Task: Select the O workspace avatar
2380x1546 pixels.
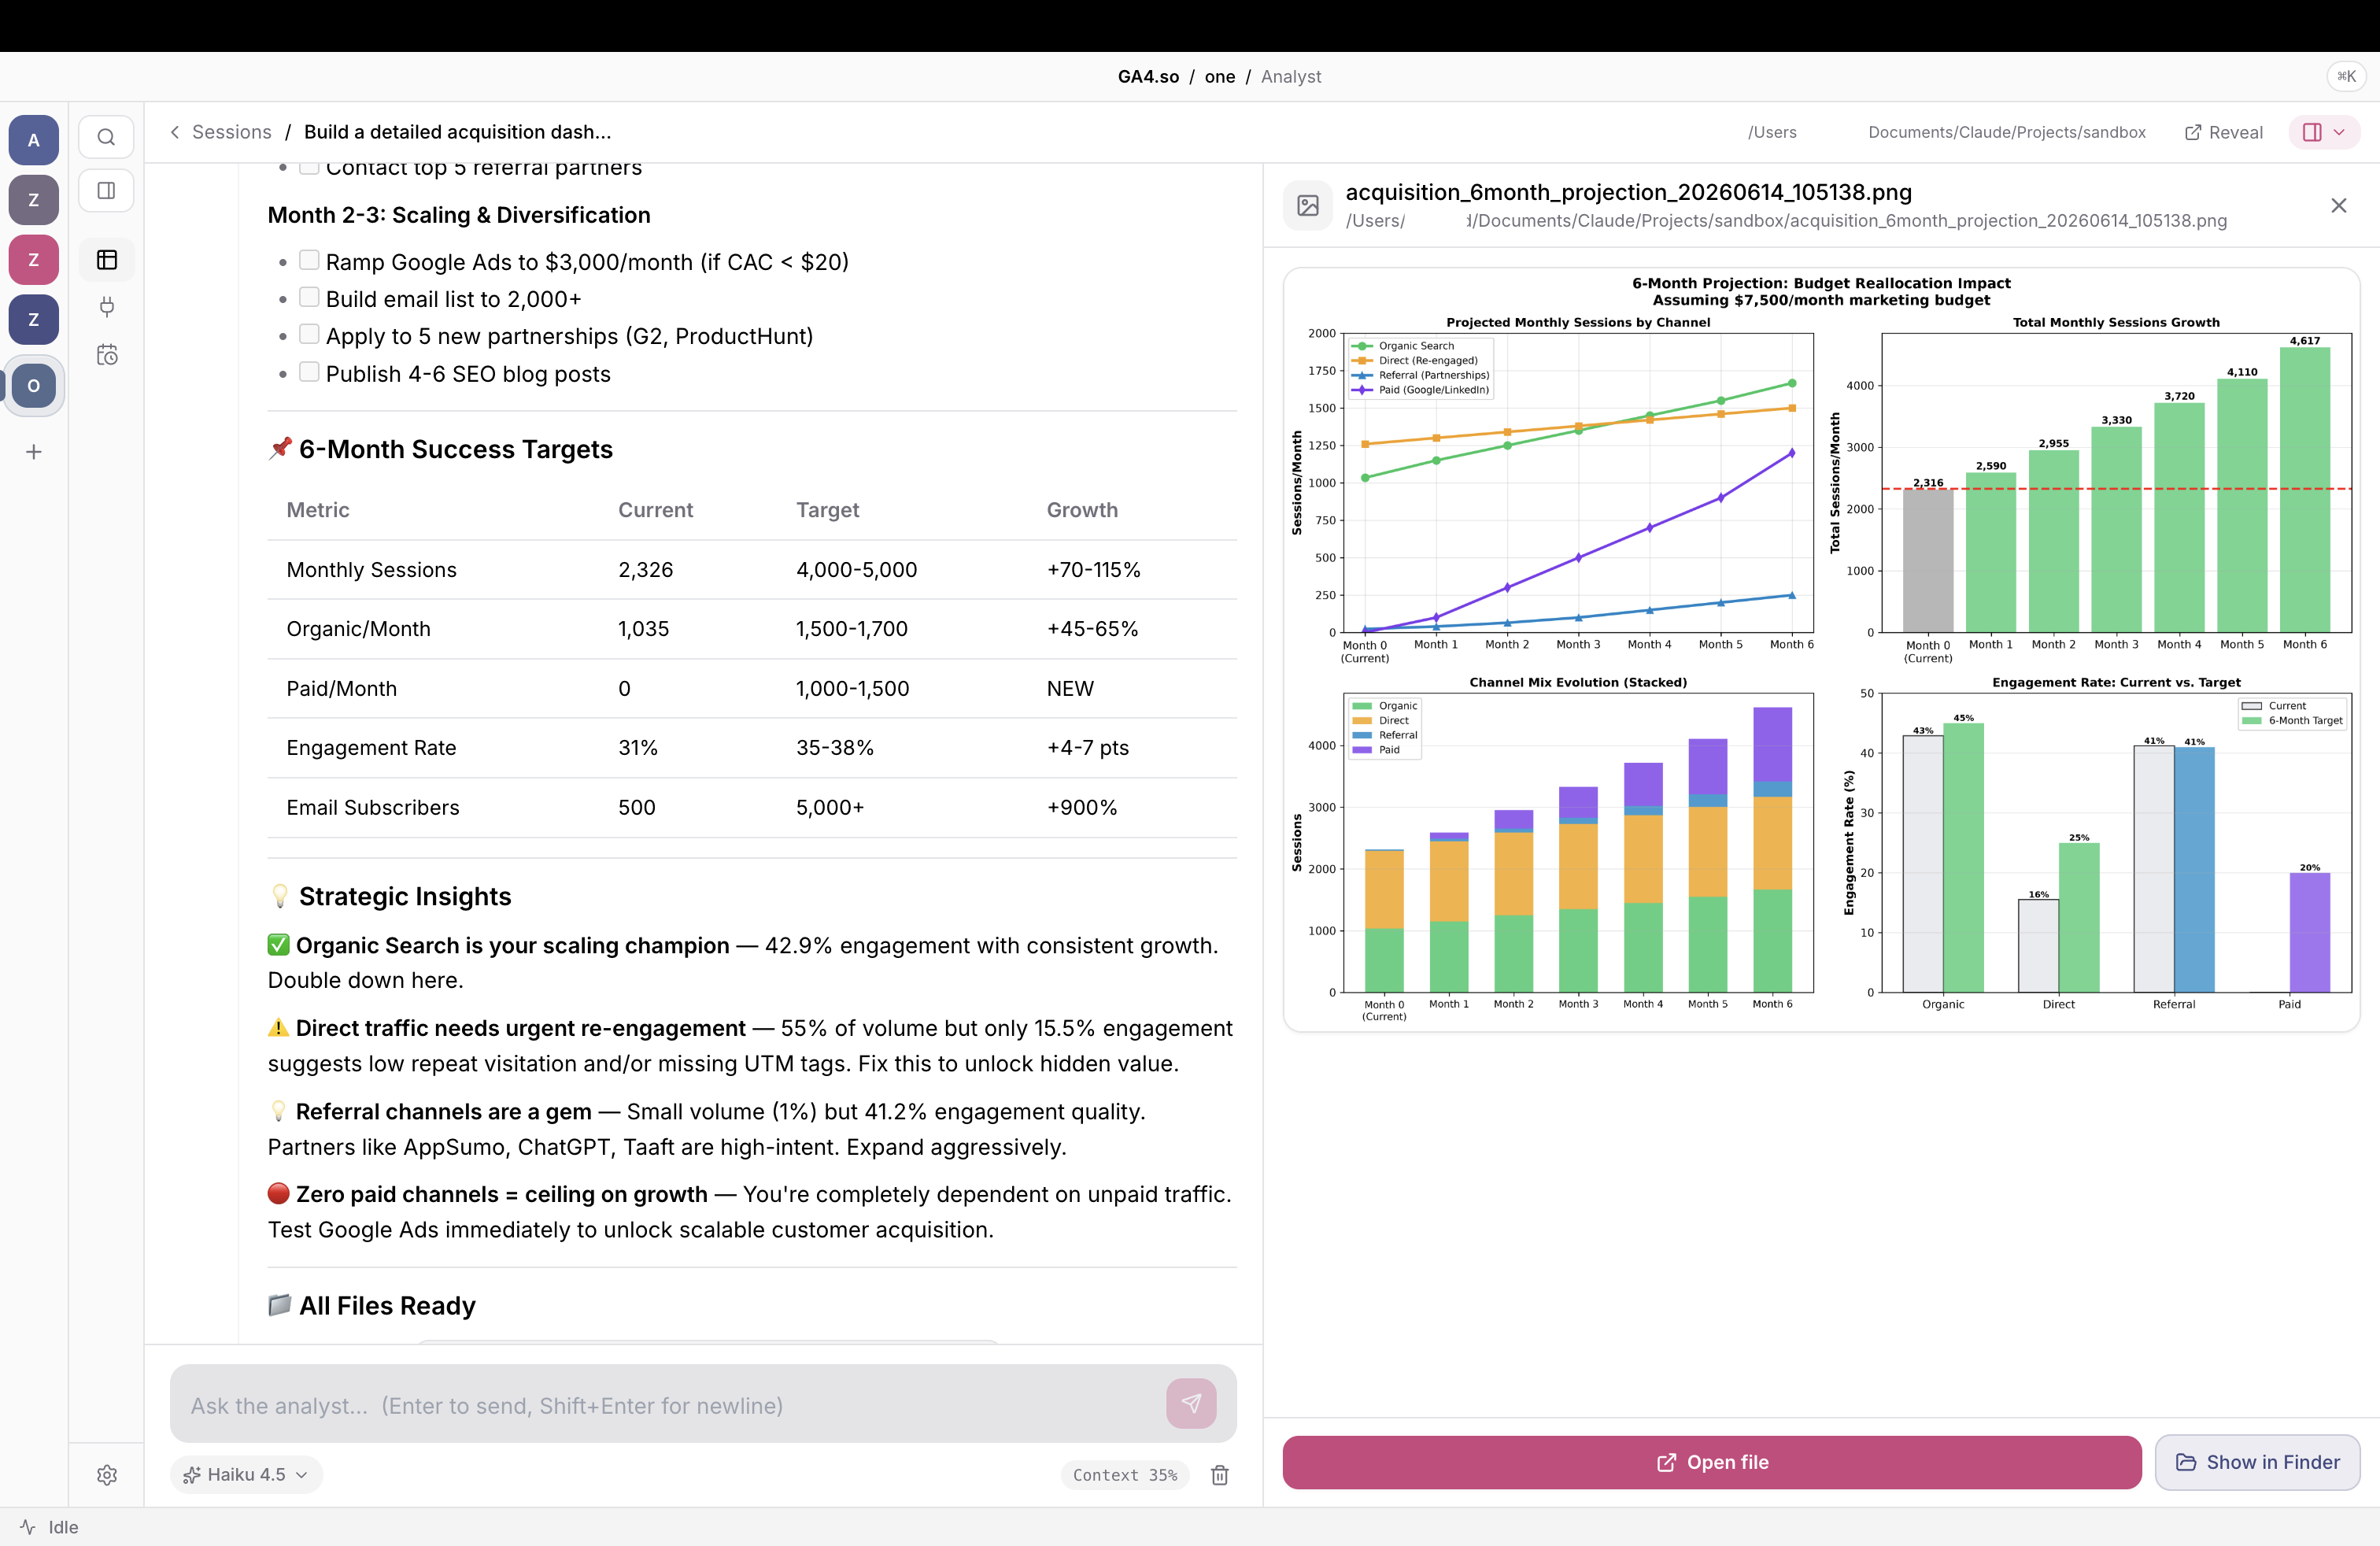Action: pyautogui.click(x=34, y=386)
